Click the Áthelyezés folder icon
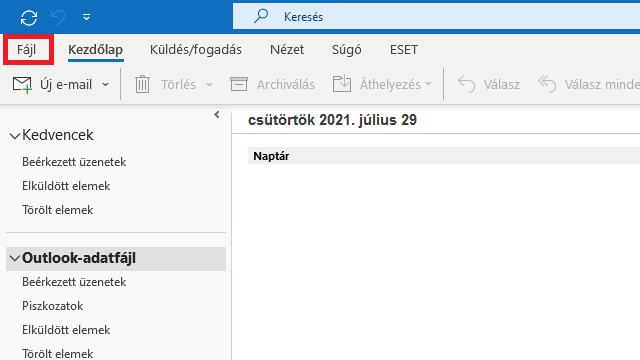 pyautogui.click(x=342, y=84)
